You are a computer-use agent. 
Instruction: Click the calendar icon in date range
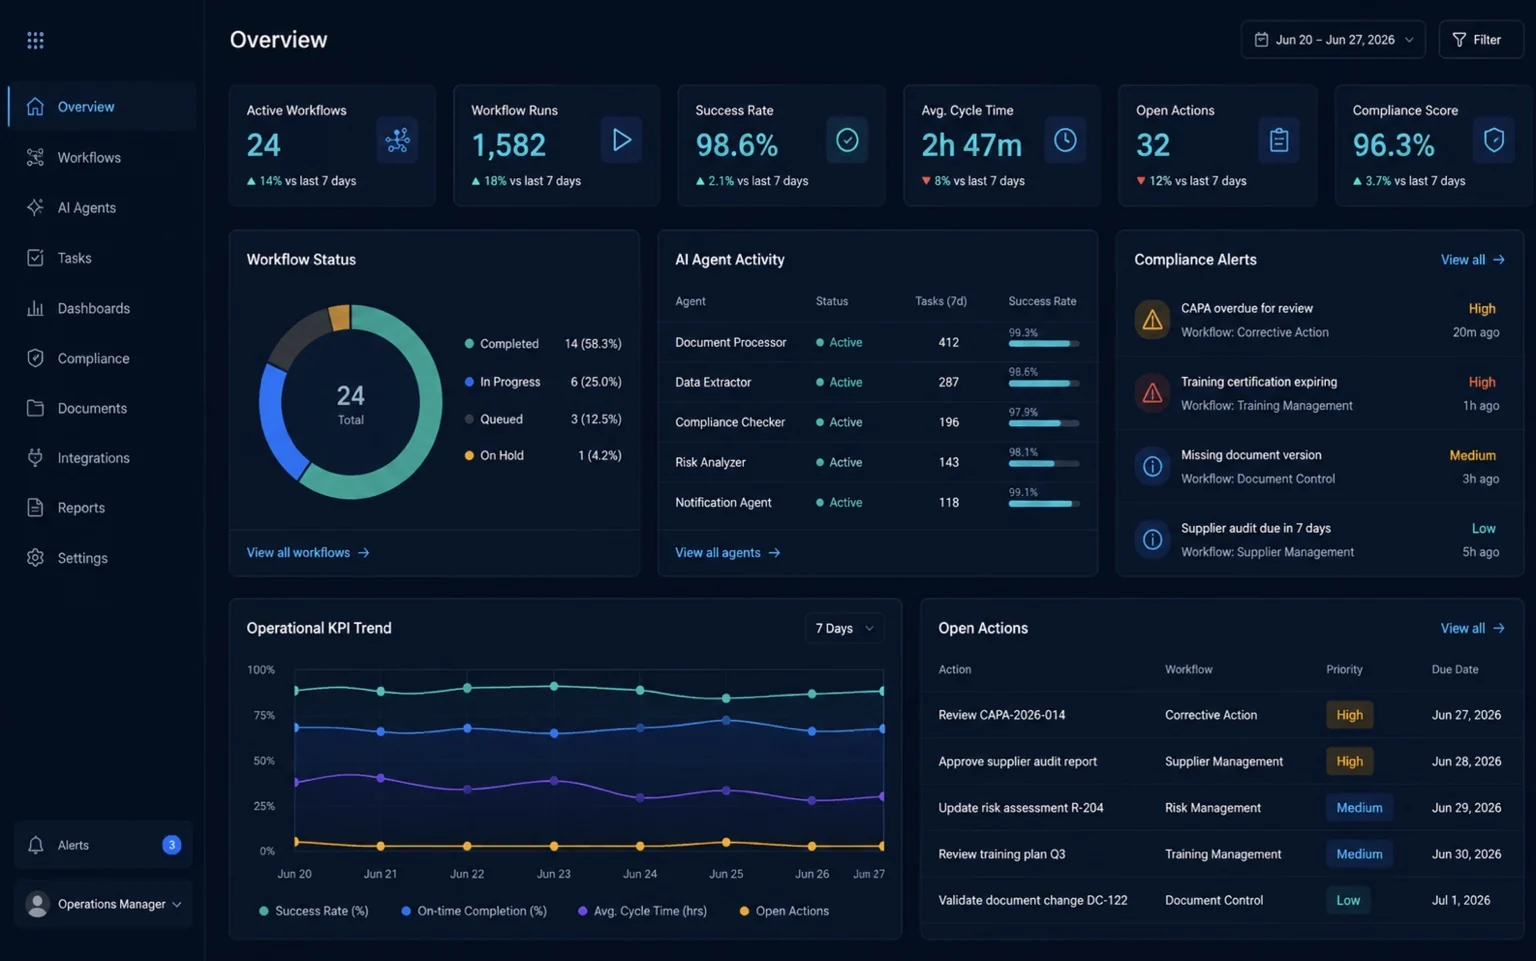1261,40
